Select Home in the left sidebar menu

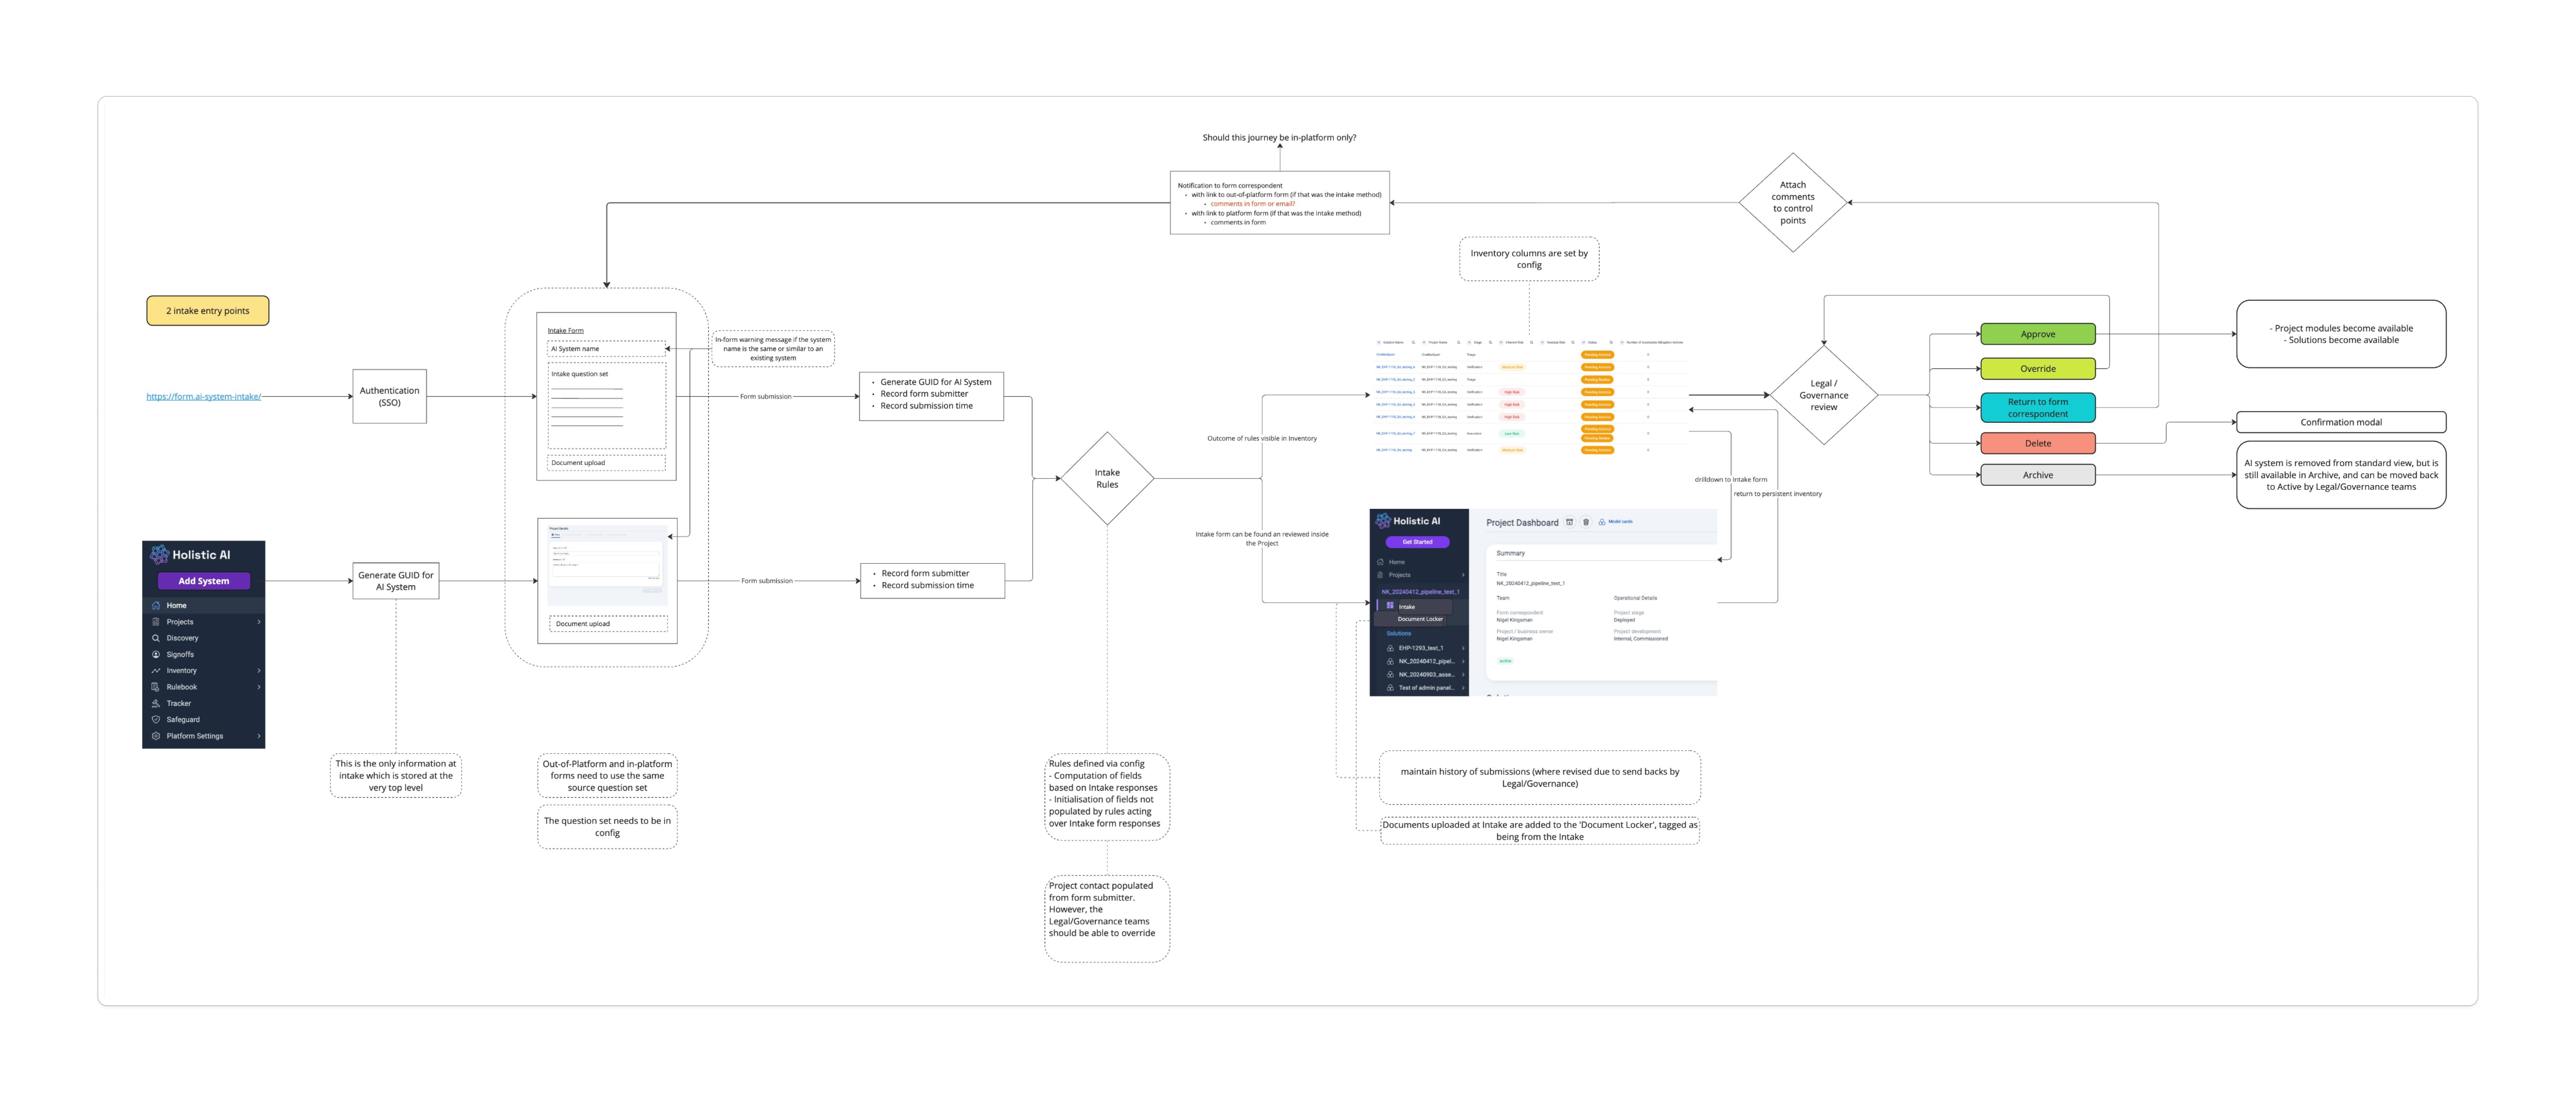(176, 606)
